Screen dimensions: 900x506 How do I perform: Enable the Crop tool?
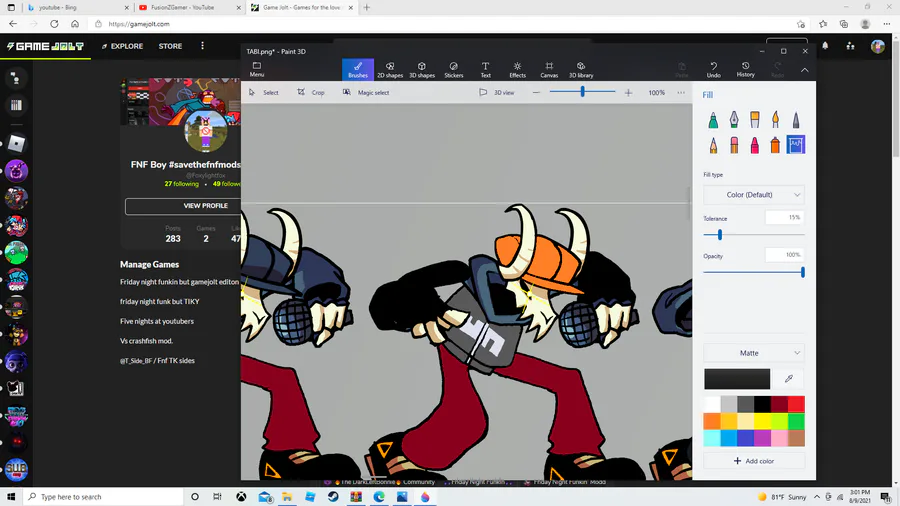point(310,92)
